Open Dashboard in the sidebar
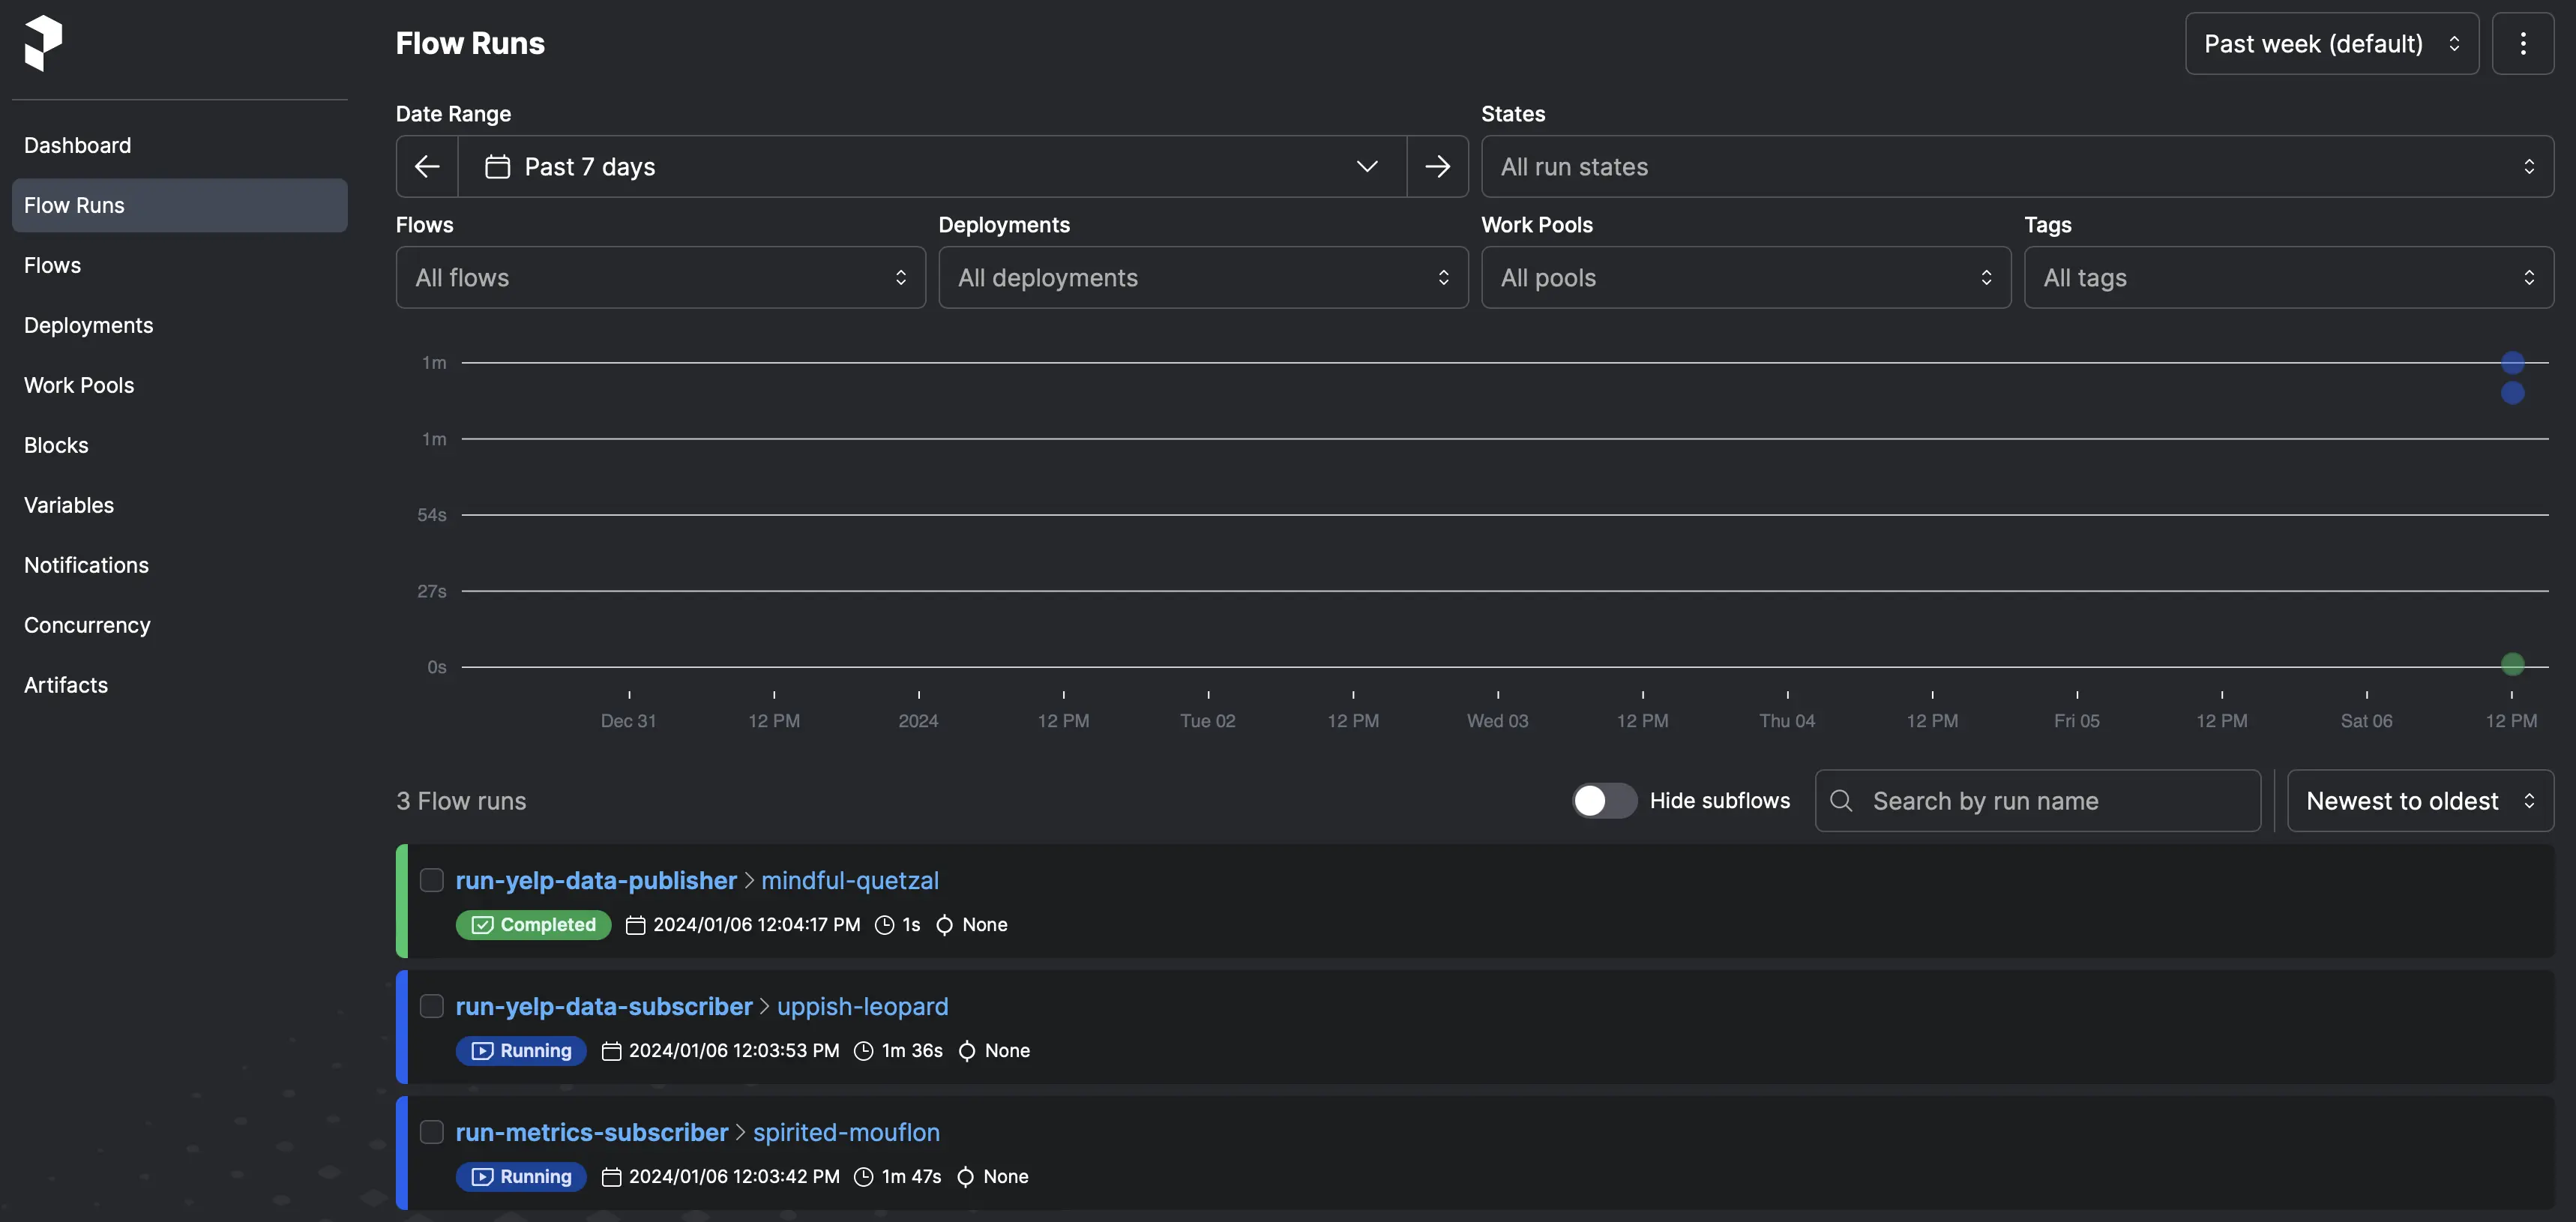The width and height of the screenshot is (2576, 1222). pos(180,145)
